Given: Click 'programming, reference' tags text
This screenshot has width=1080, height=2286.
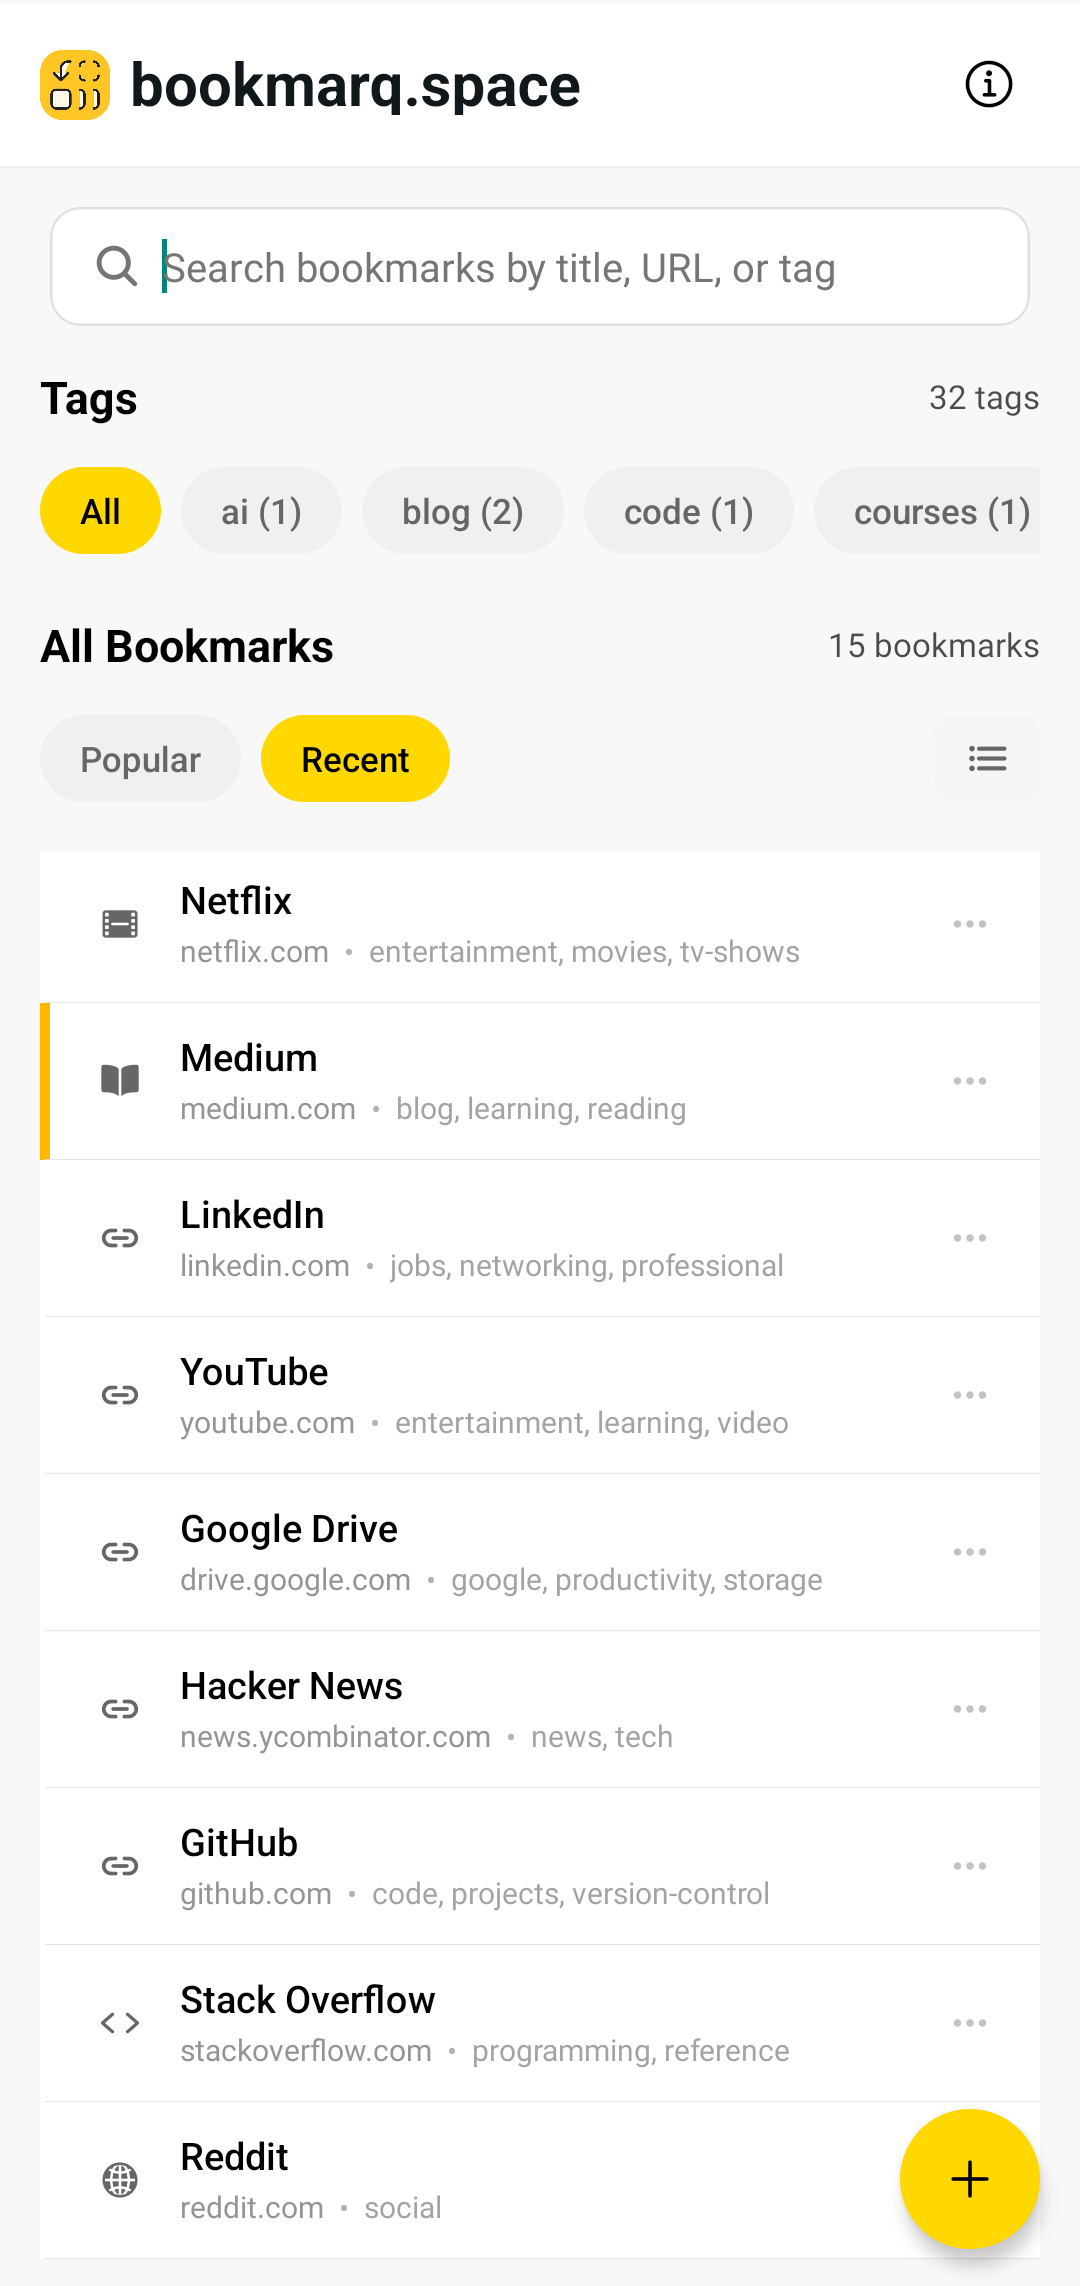Looking at the screenshot, I should pyautogui.click(x=631, y=2051).
